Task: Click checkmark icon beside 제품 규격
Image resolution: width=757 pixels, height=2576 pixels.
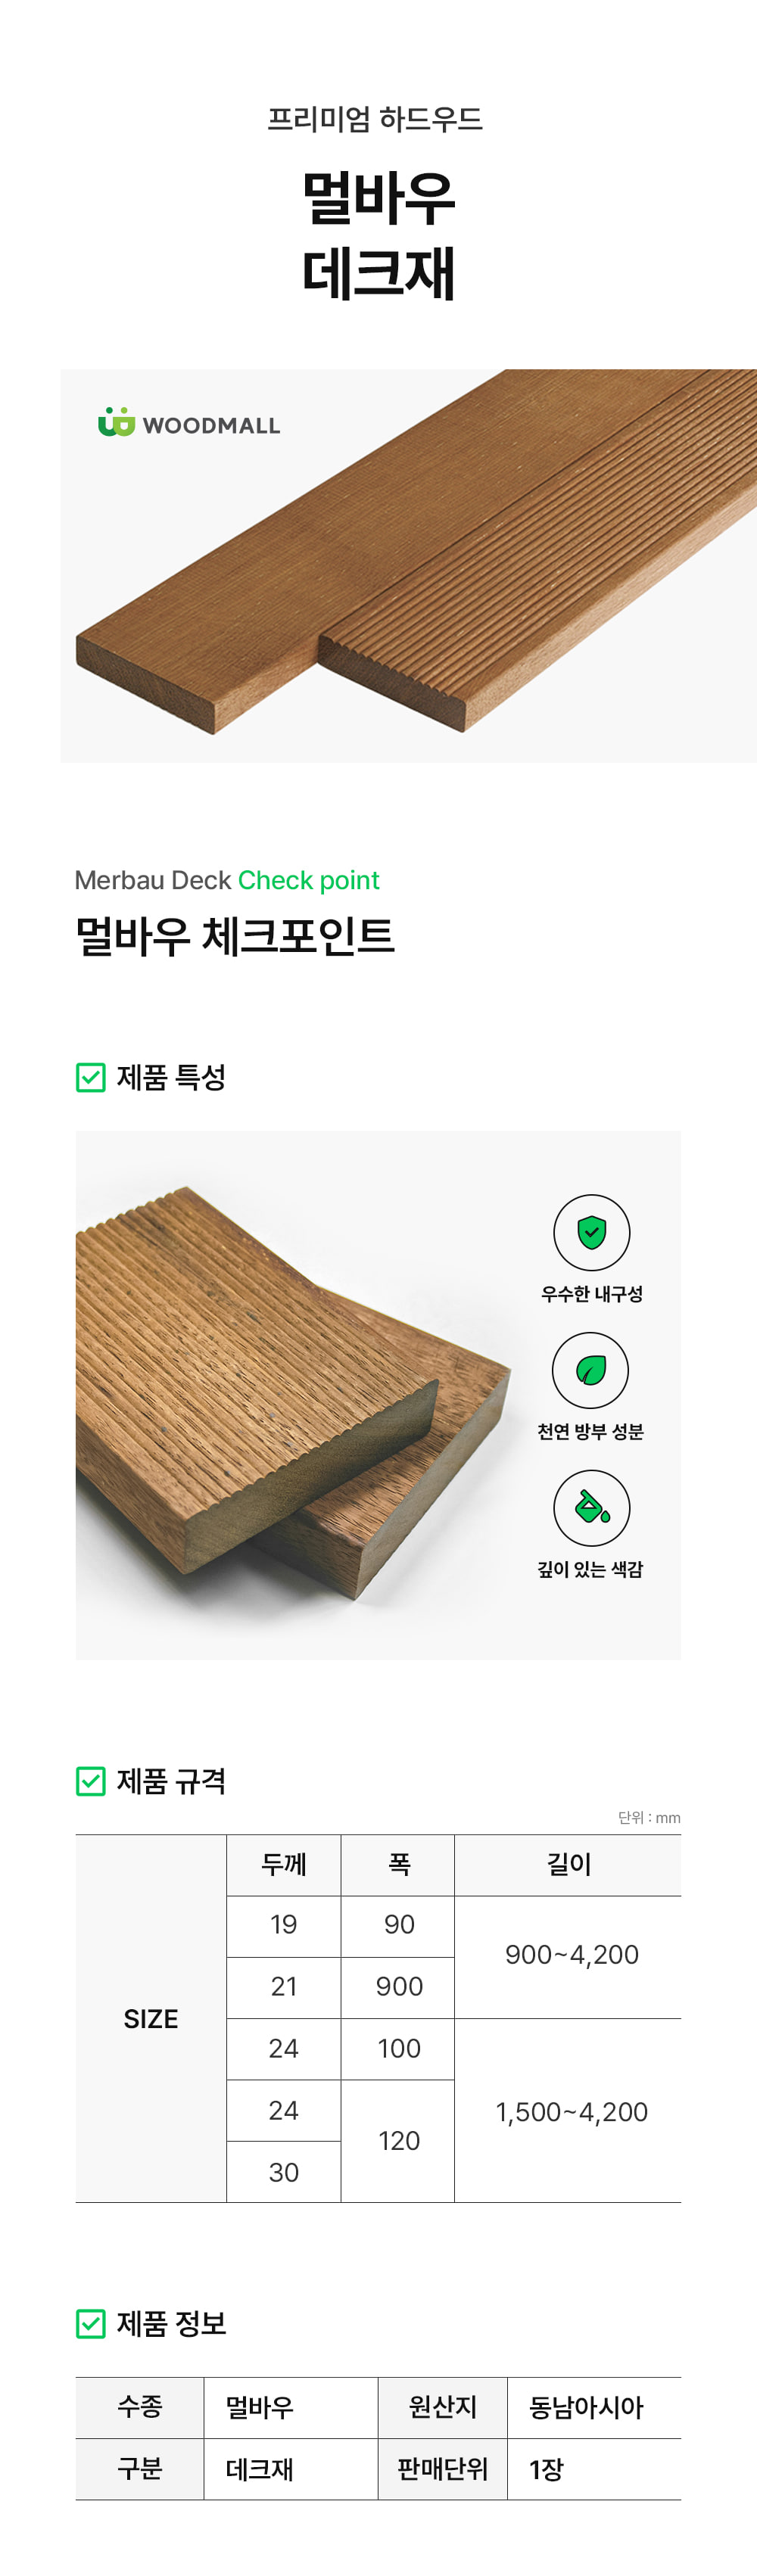Action: [91, 1780]
